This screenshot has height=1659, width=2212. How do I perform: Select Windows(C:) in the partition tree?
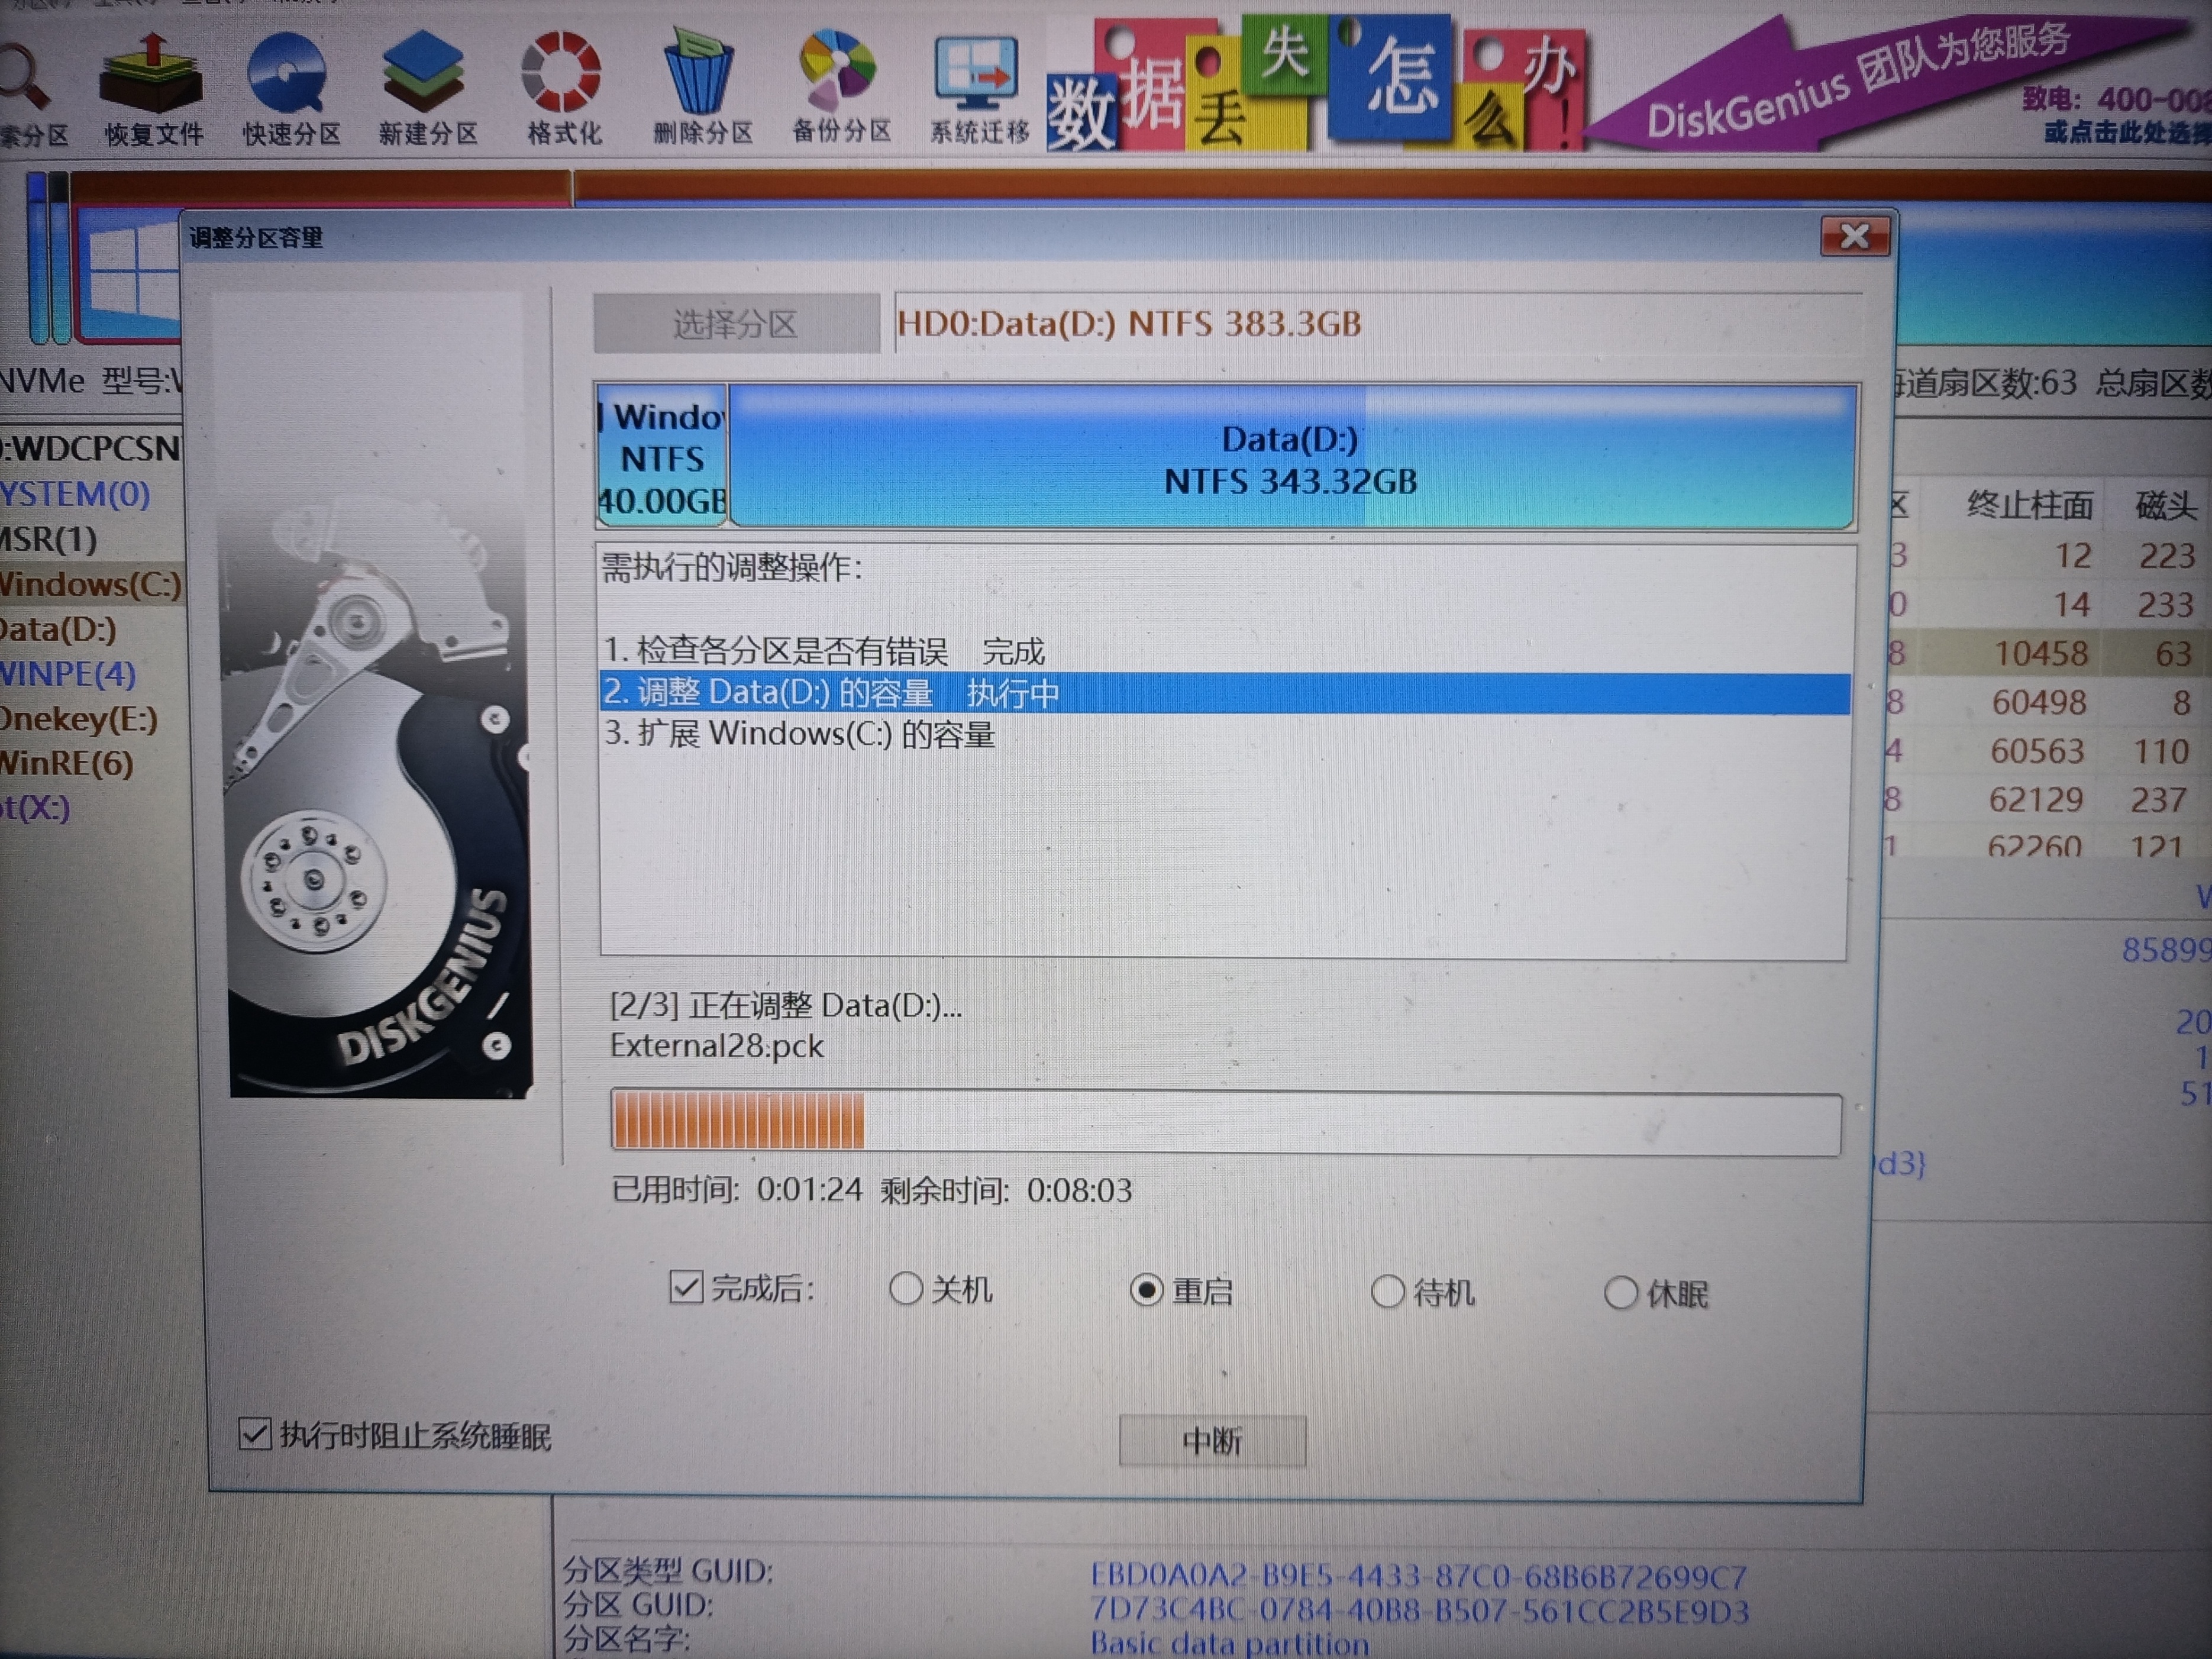pos(85,584)
